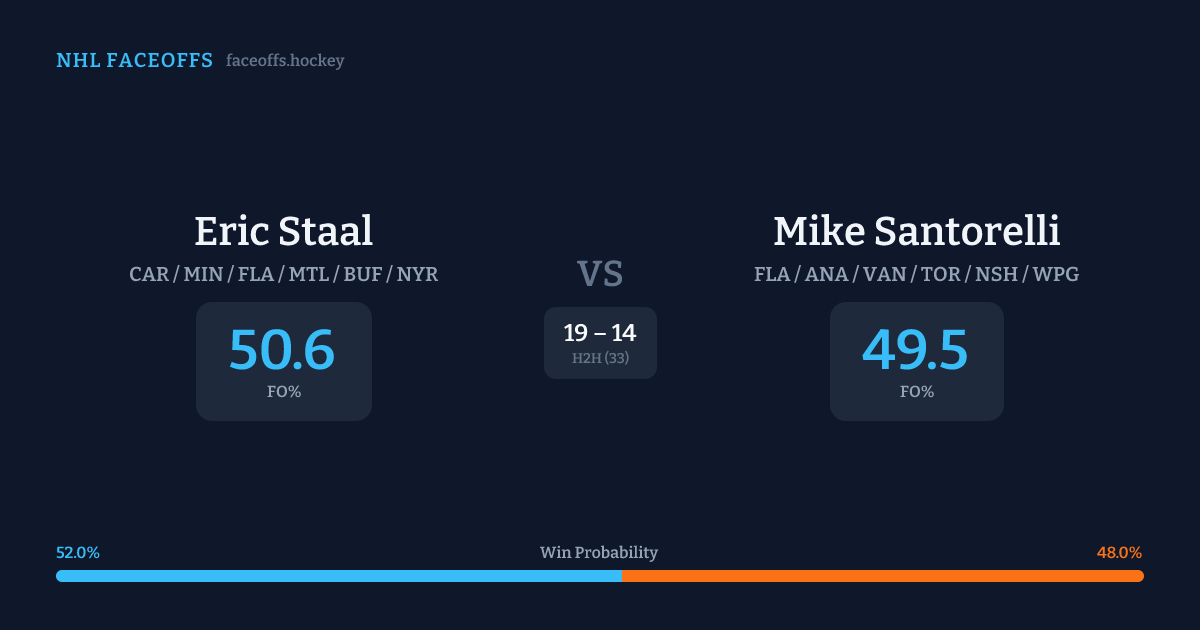The height and width of the screenshot is (630, 1200).
Task: Click the 19 – 14 head-to-head score
Action: point(600,333)
